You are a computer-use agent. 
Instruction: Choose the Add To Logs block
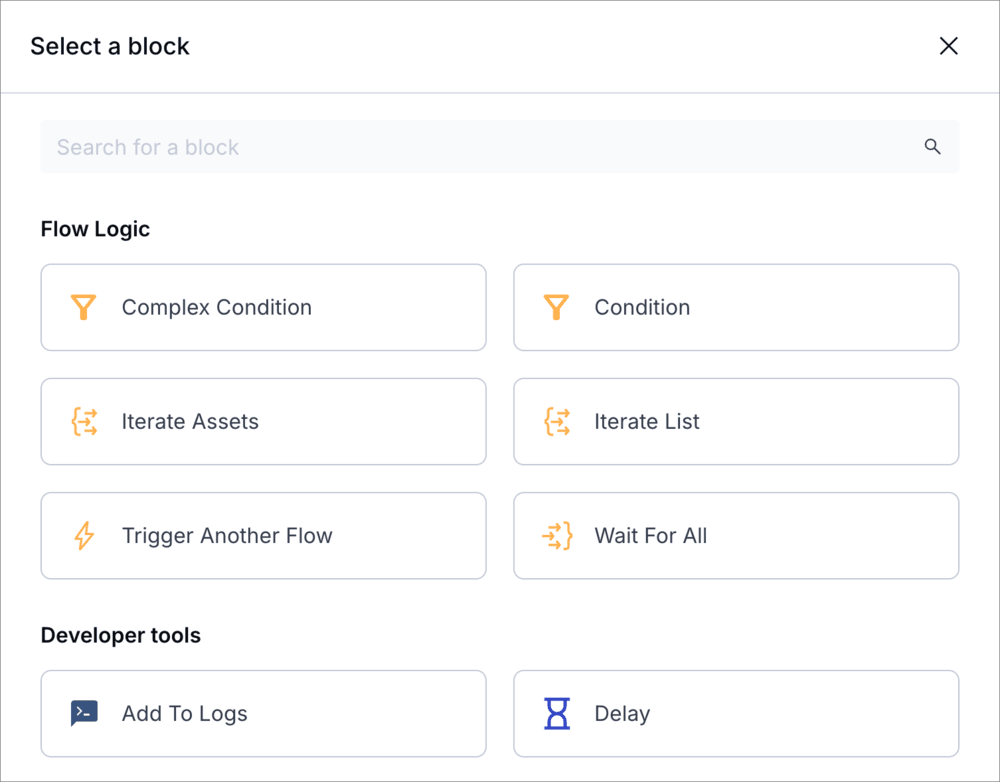263,713
